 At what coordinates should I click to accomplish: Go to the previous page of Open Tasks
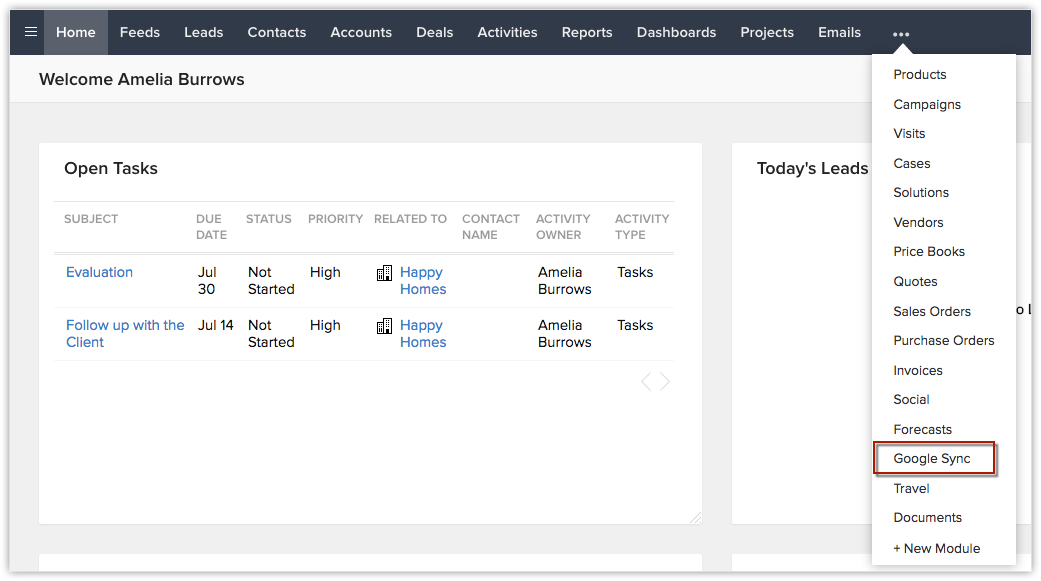(x=646, y=381)
